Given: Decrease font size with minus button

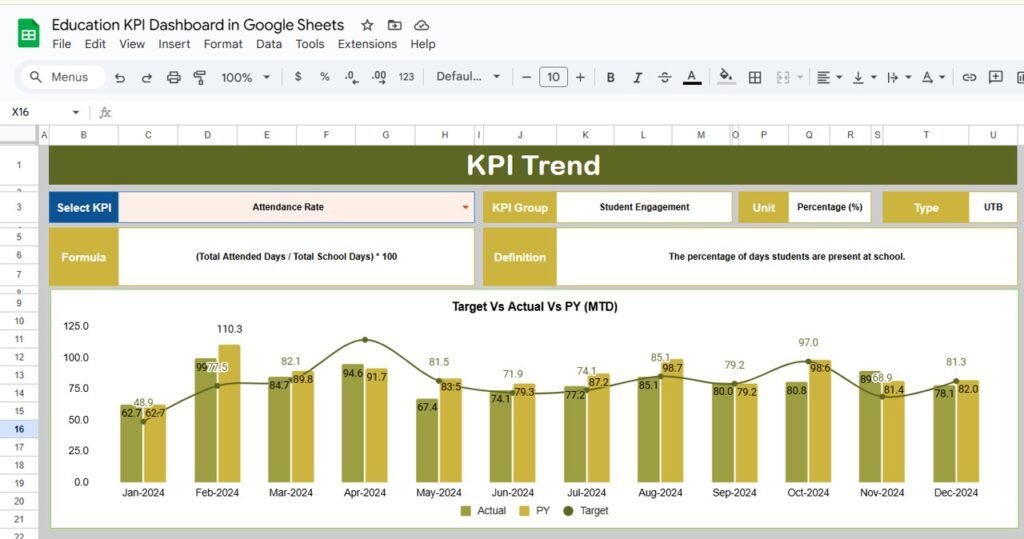Looking at the screenshot, I should [526, 77].
